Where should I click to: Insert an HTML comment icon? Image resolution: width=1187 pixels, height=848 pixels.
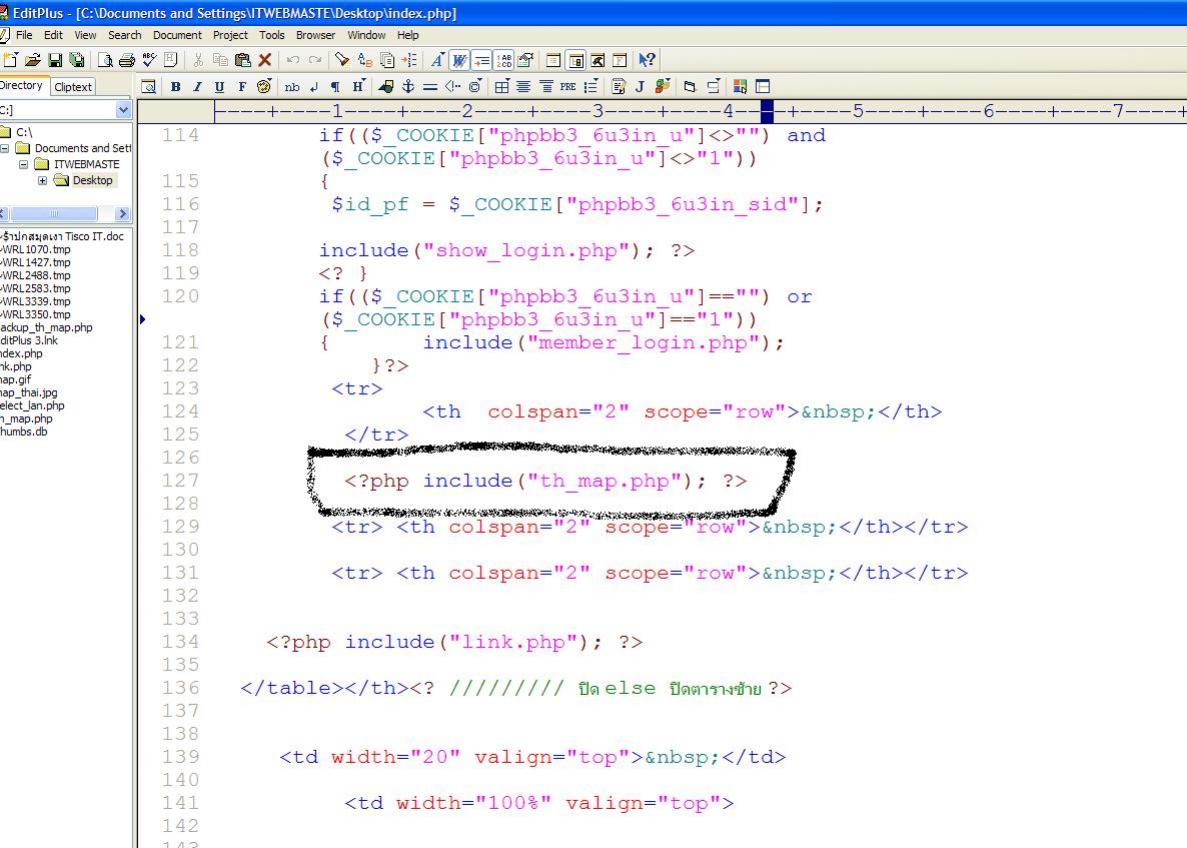[453, 86]
